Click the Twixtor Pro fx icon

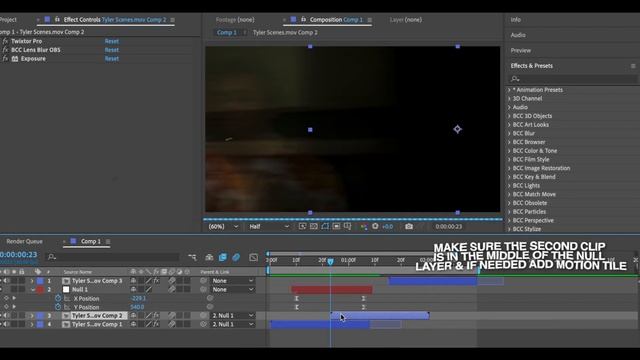pos(5,41)
